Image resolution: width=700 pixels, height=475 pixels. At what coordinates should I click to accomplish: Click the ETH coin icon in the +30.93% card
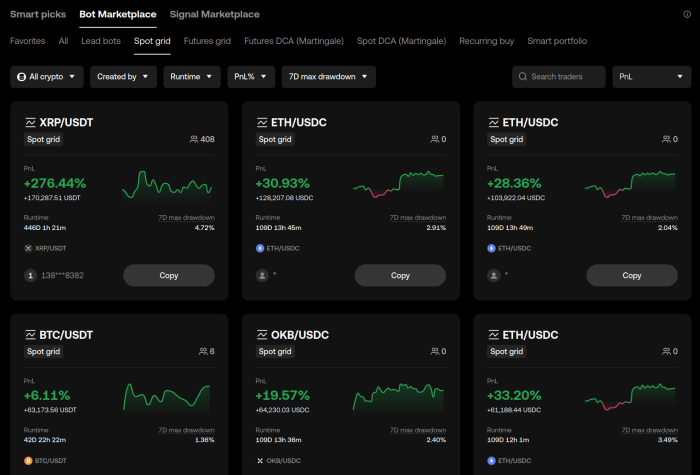pyautogui.click(x=260, y=248)
